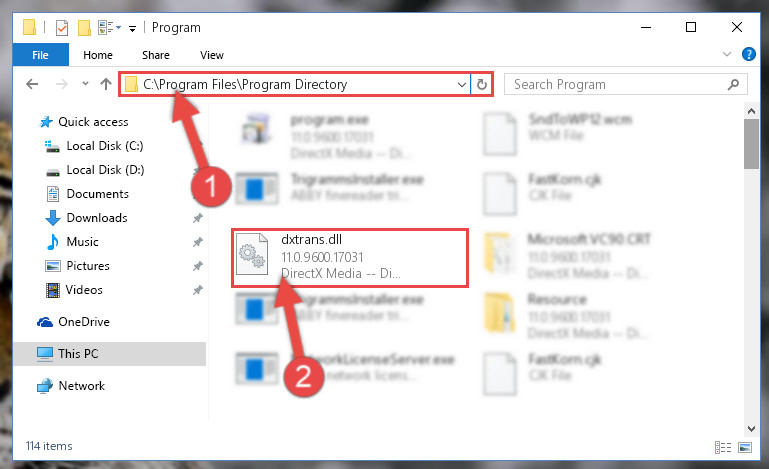
Task: Expand the ribbon with the chevron
Action: pos(727,54)
